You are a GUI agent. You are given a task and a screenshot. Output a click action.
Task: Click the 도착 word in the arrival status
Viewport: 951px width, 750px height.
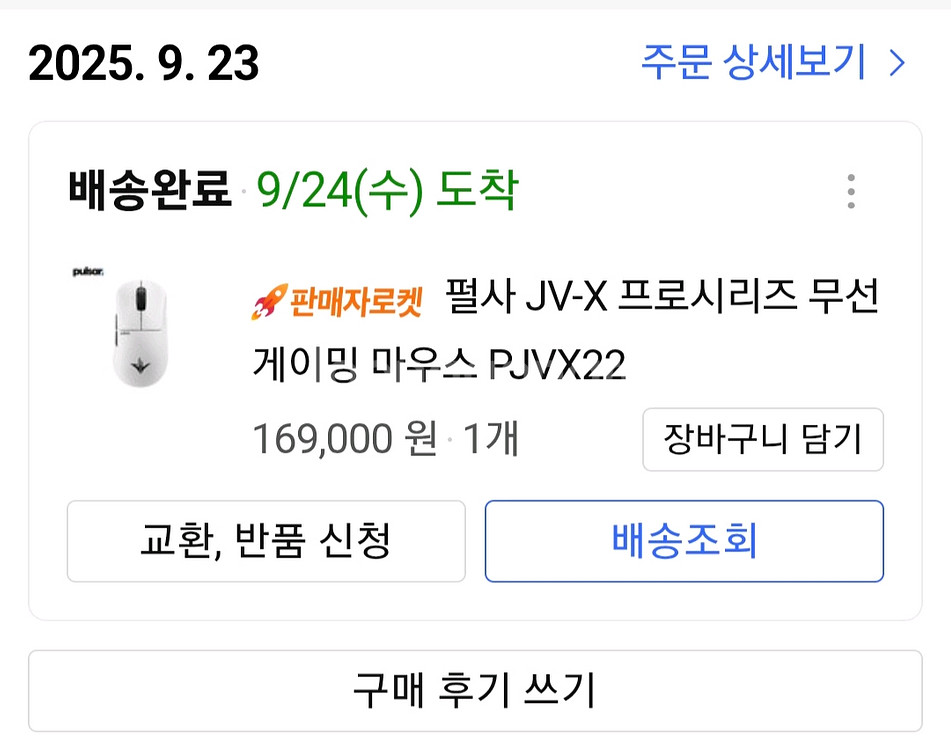point(476,190)
